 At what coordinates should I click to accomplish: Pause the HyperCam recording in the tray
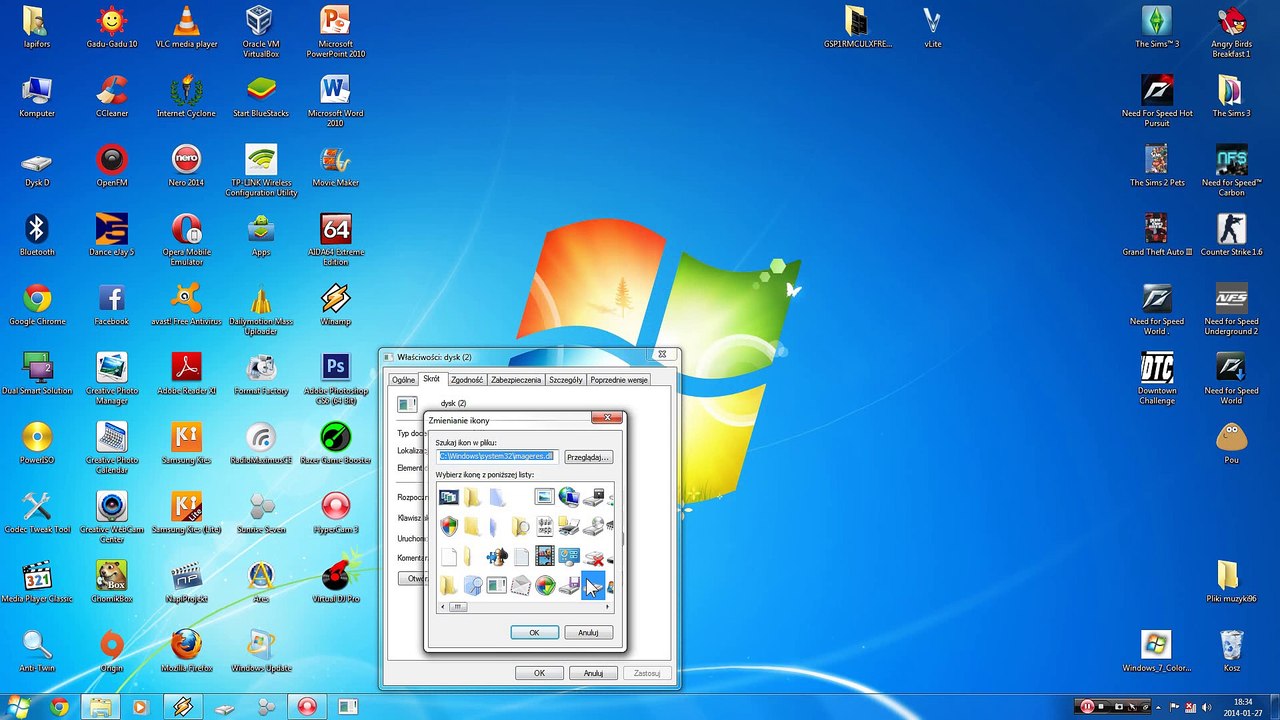pos(1087,707)
